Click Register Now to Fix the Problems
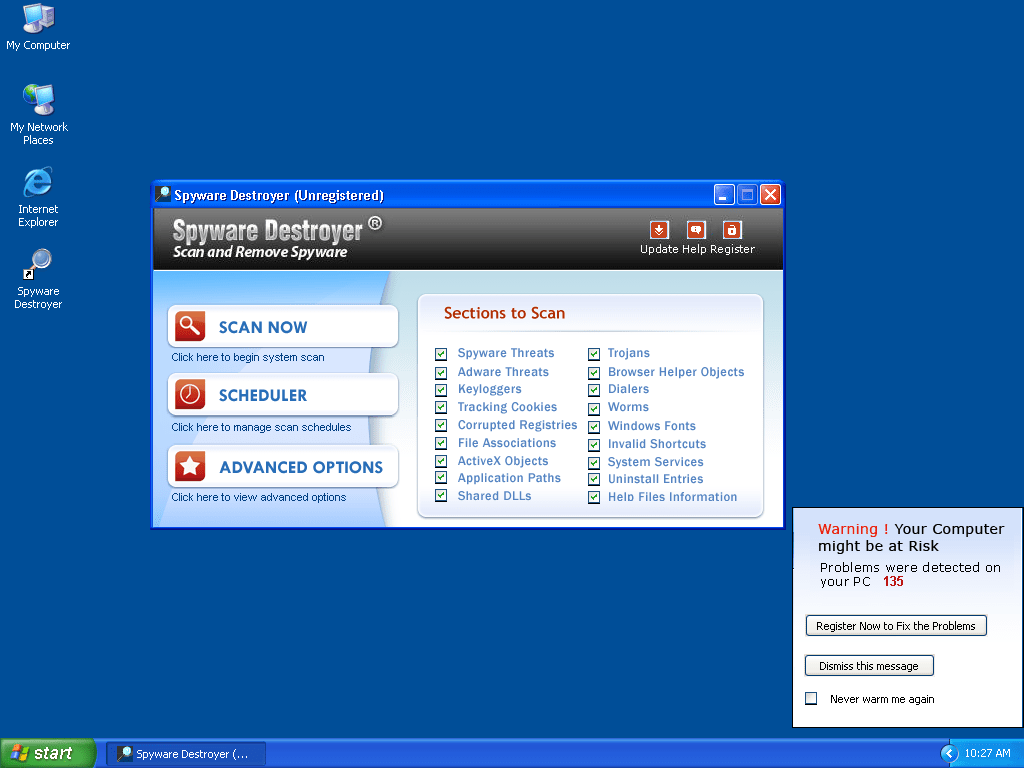This screenshot has height=768, width=1024. [x=895, y=626]
